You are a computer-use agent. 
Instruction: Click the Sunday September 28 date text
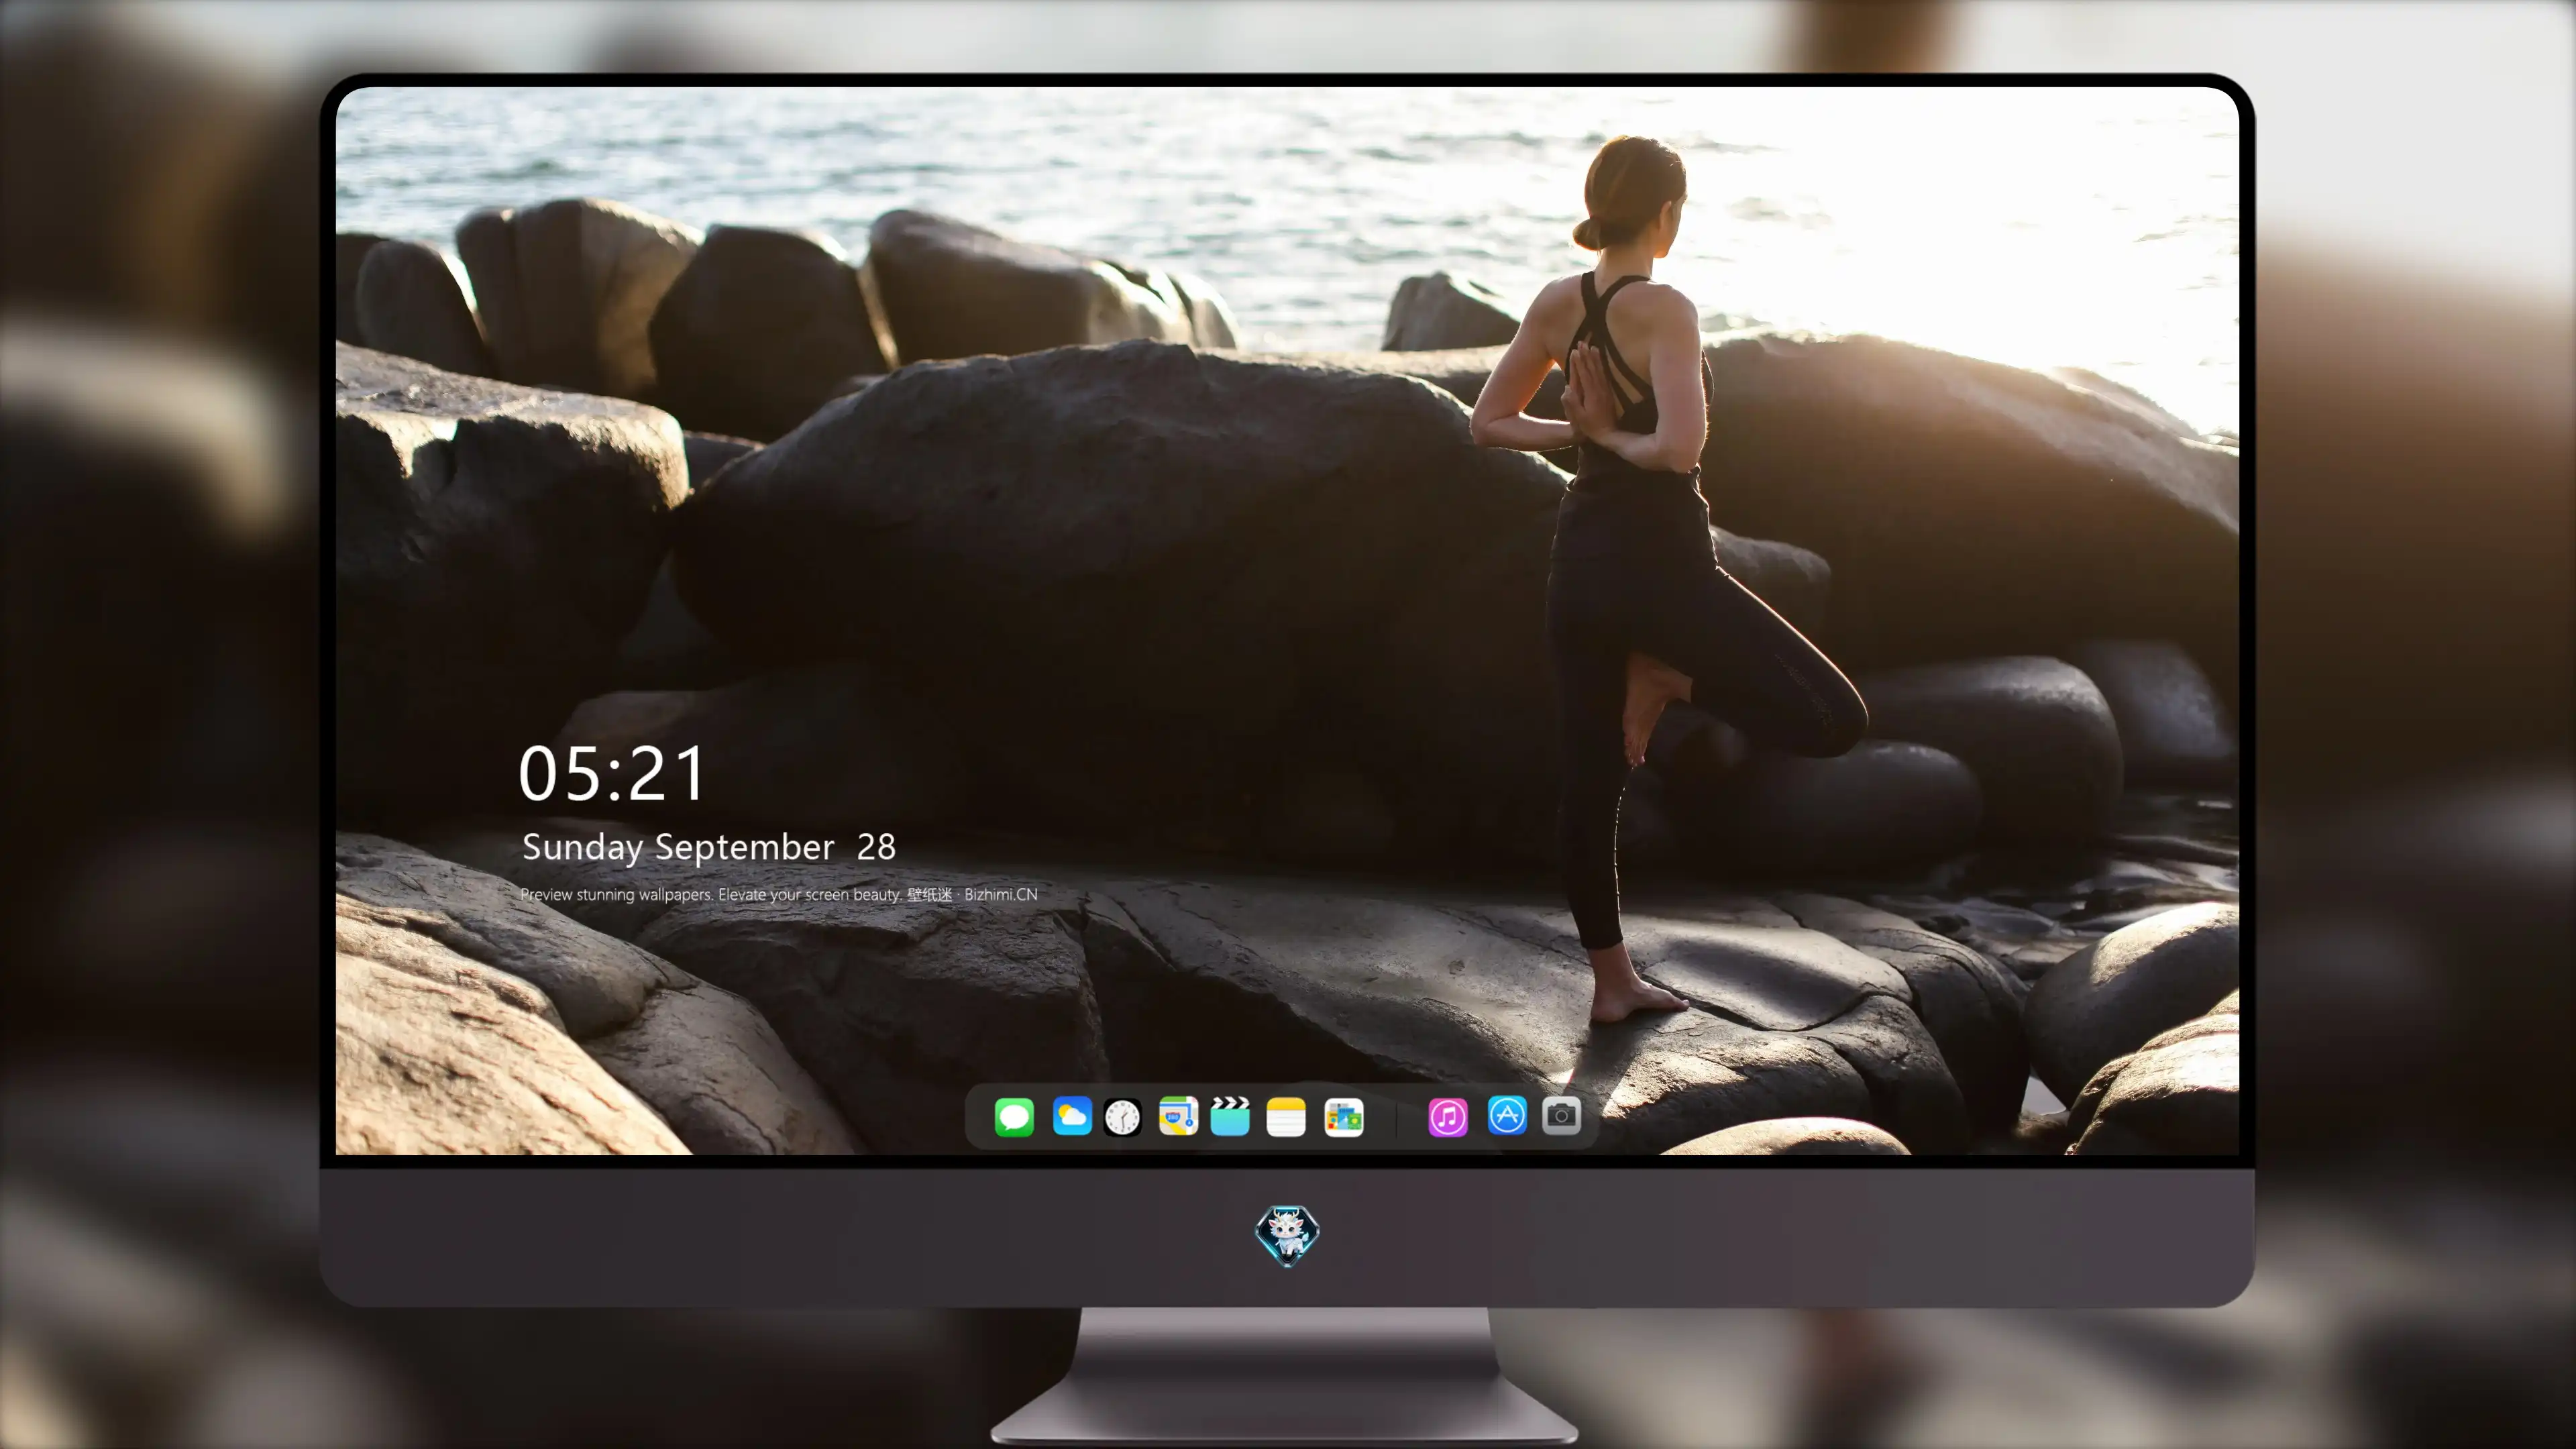[x=709, y=848]
